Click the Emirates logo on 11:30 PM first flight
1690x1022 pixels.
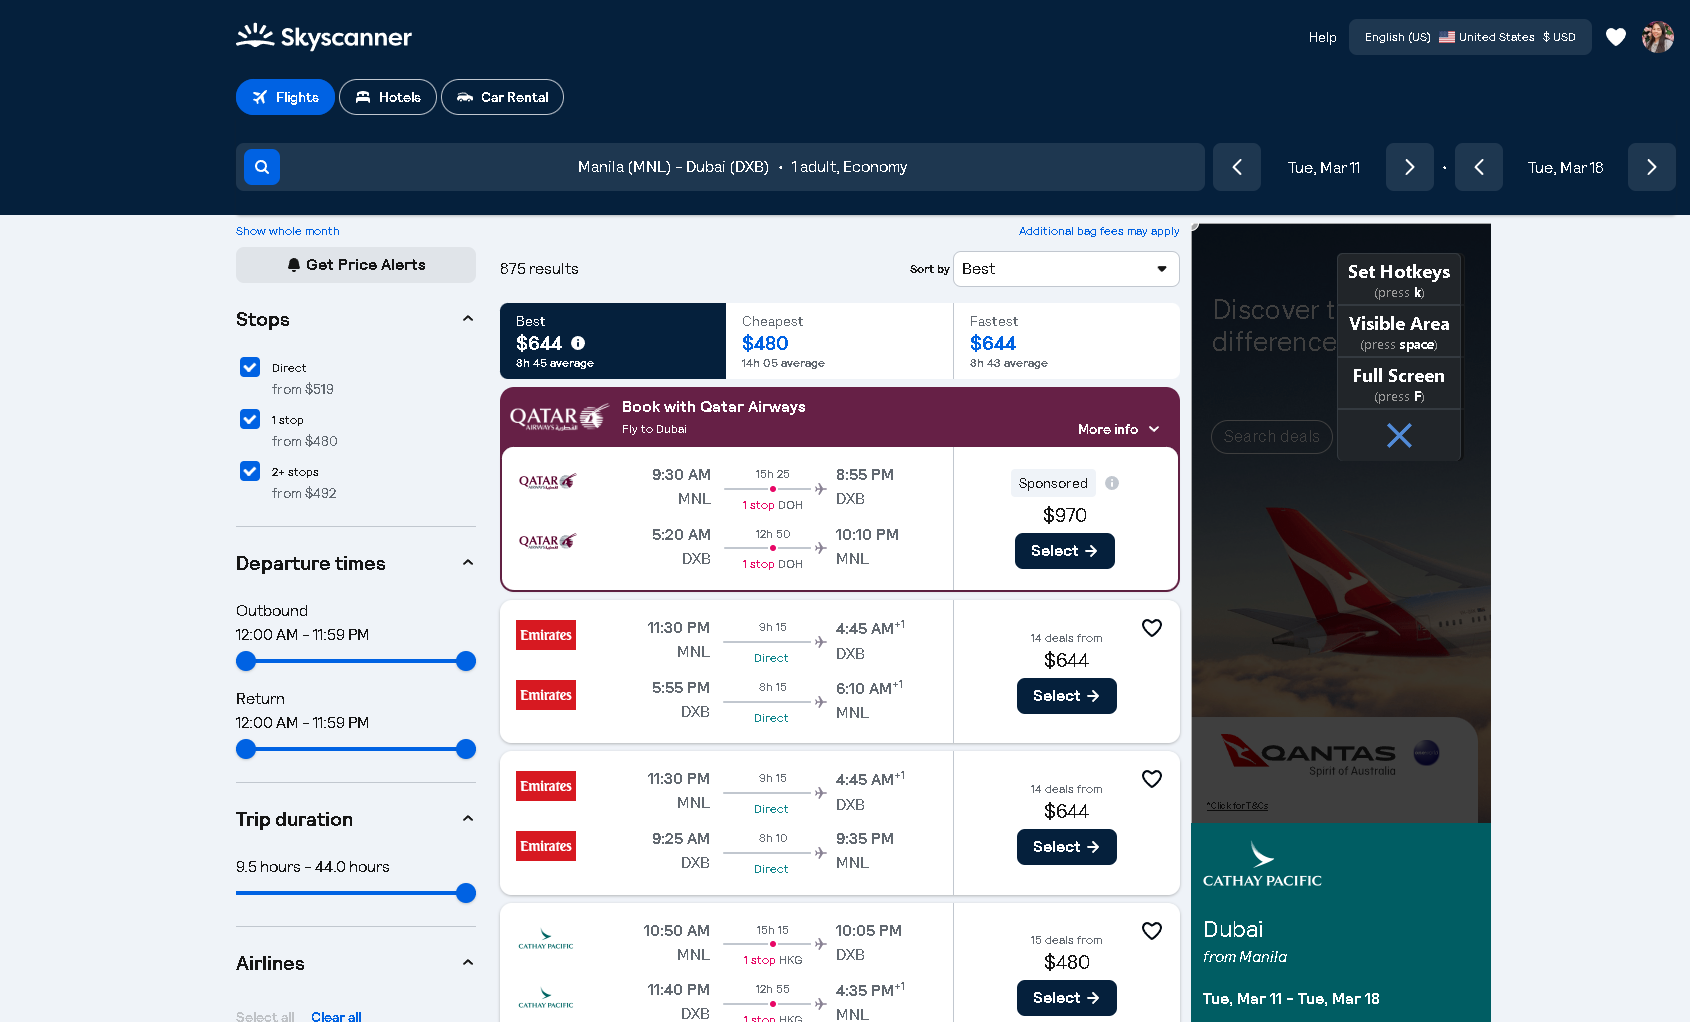click(546, 635)
